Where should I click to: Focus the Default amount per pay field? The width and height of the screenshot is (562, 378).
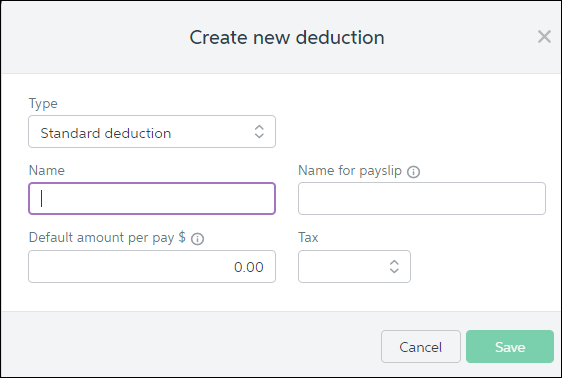pos(152,267)
